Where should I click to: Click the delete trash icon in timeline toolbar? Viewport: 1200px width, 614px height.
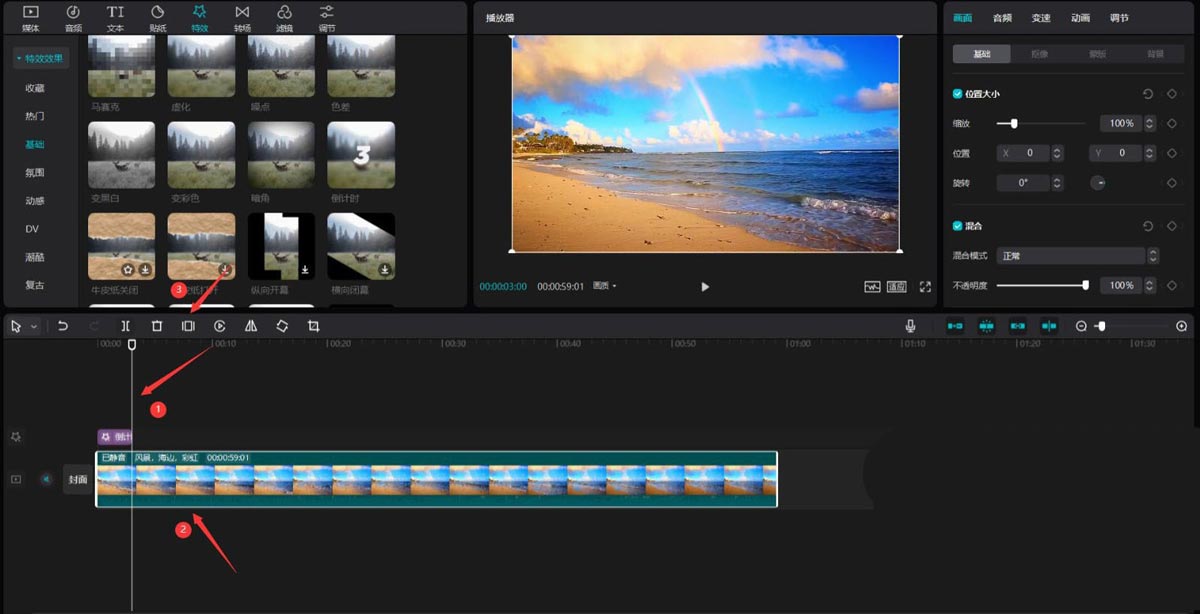pos(157,326)
